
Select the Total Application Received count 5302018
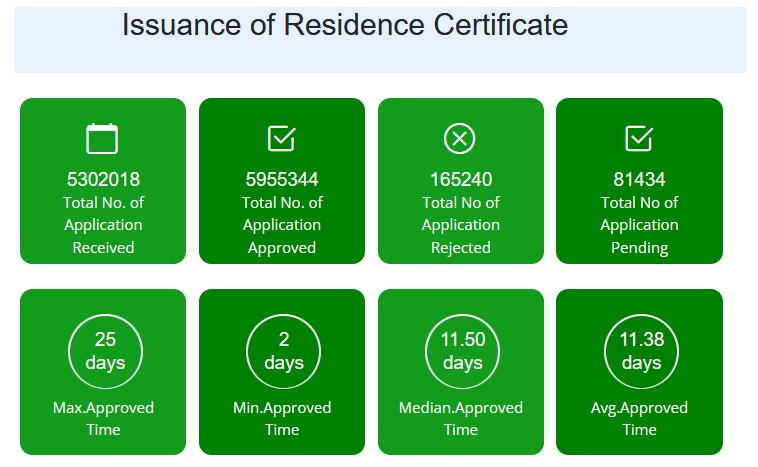[103, 180]
